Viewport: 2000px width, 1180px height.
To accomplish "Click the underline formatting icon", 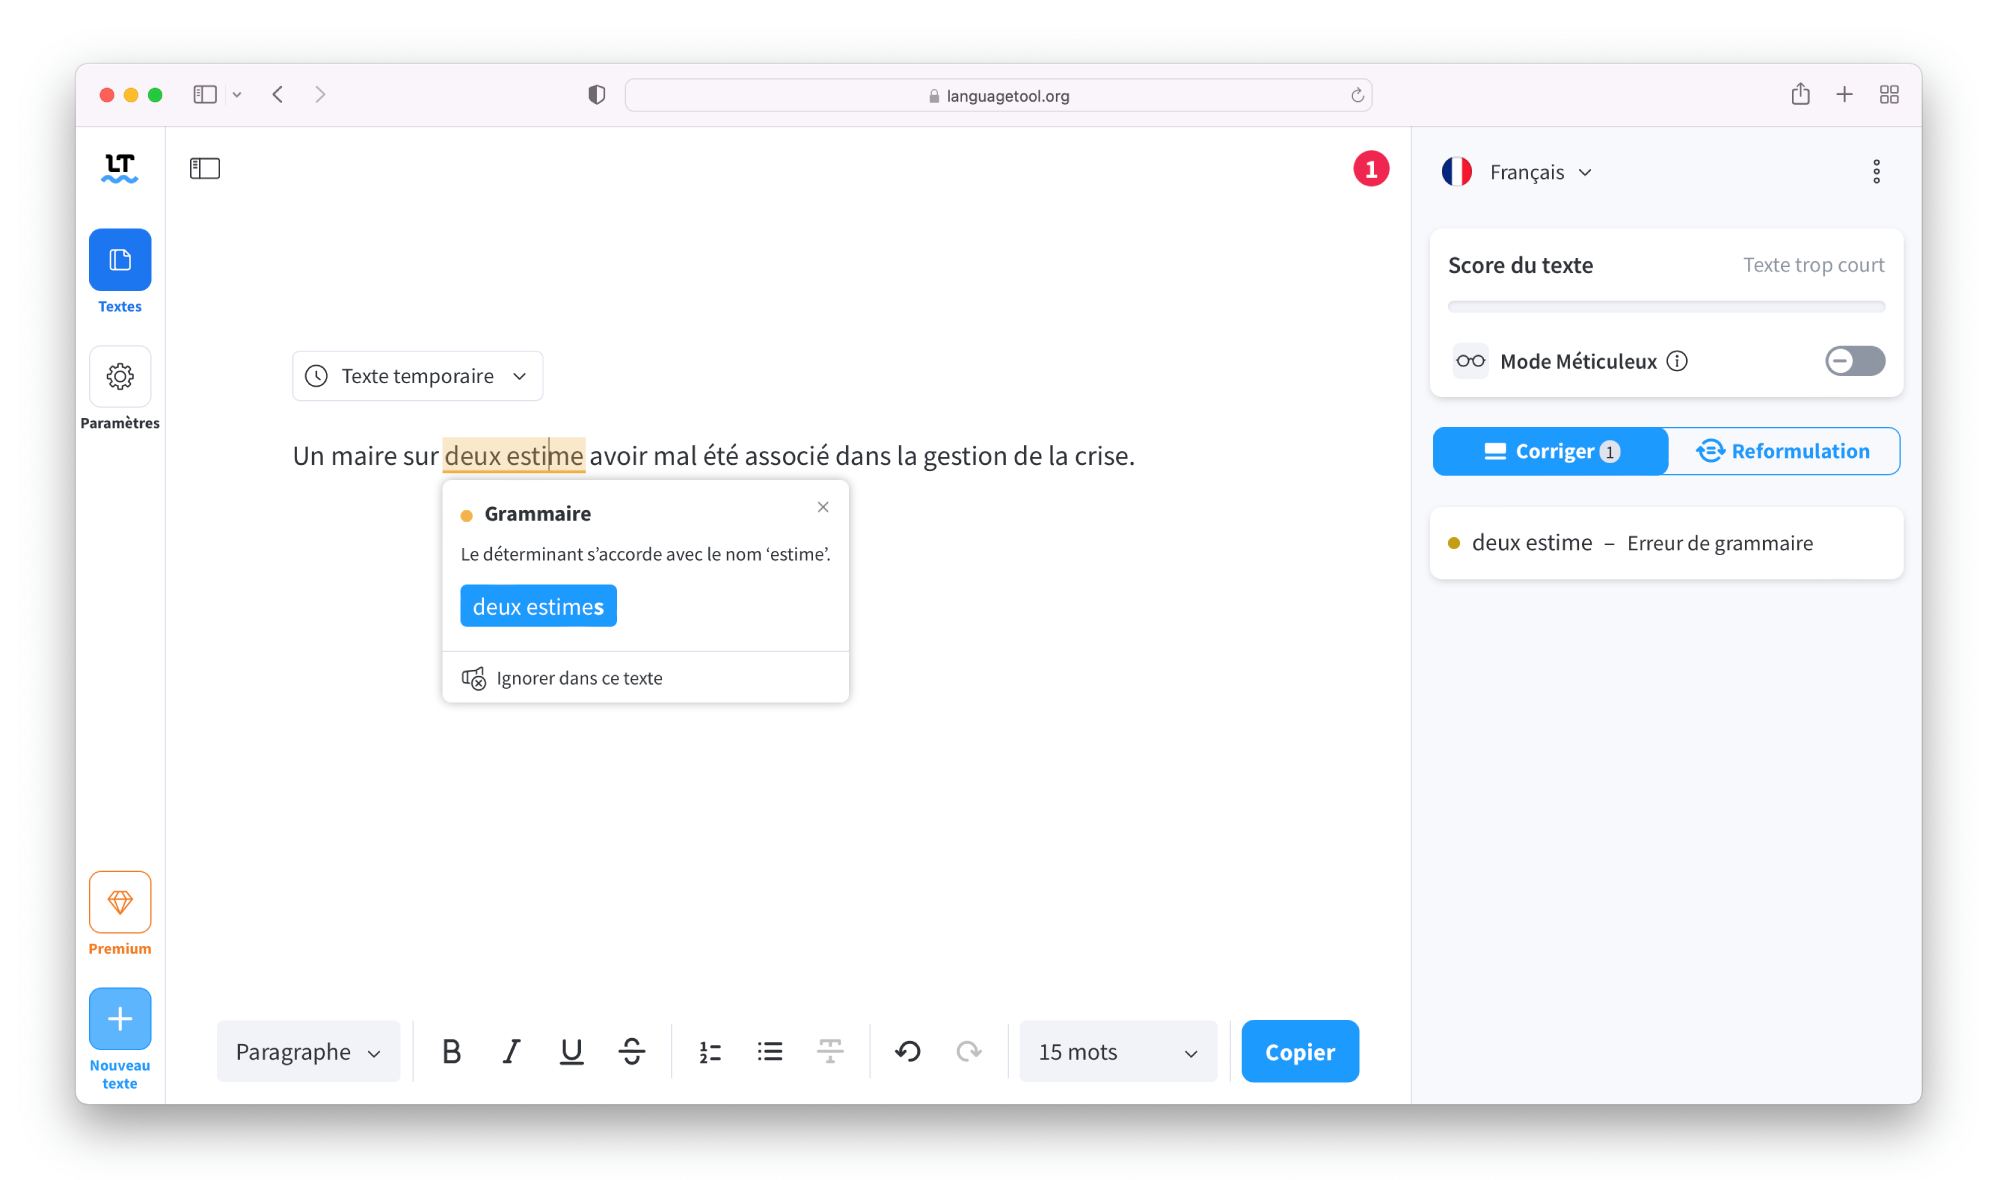I will click(x=572, y=1051).
